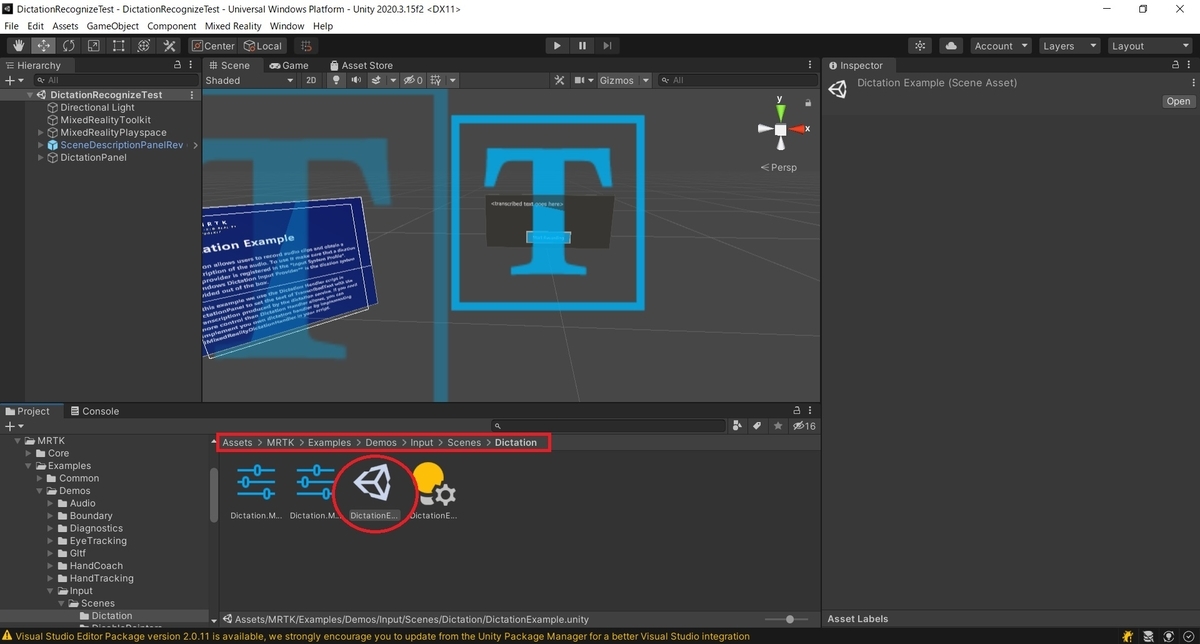The height and width of the screenshot is (644, 1200).
Task: Open Shaded draw mode dropdown
Action: (250, 80)
